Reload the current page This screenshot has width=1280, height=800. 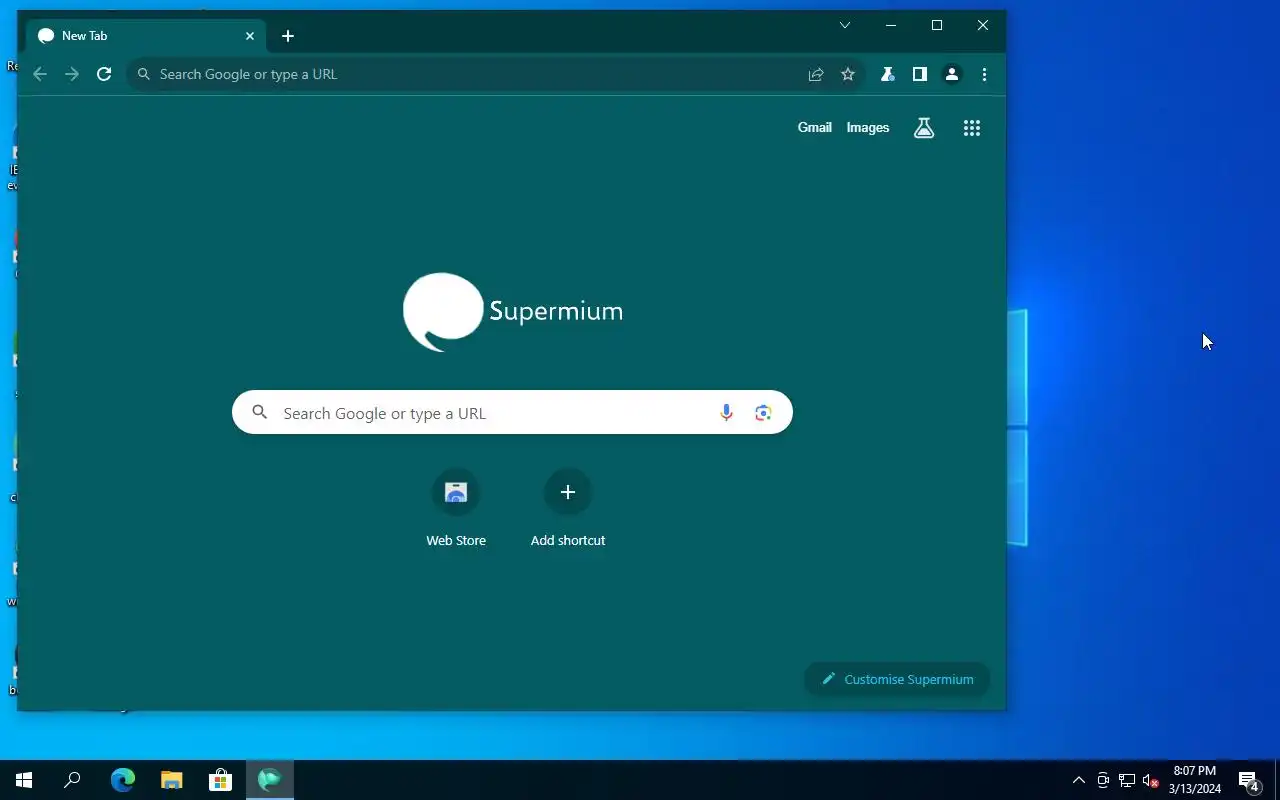[x=104, y=74]
